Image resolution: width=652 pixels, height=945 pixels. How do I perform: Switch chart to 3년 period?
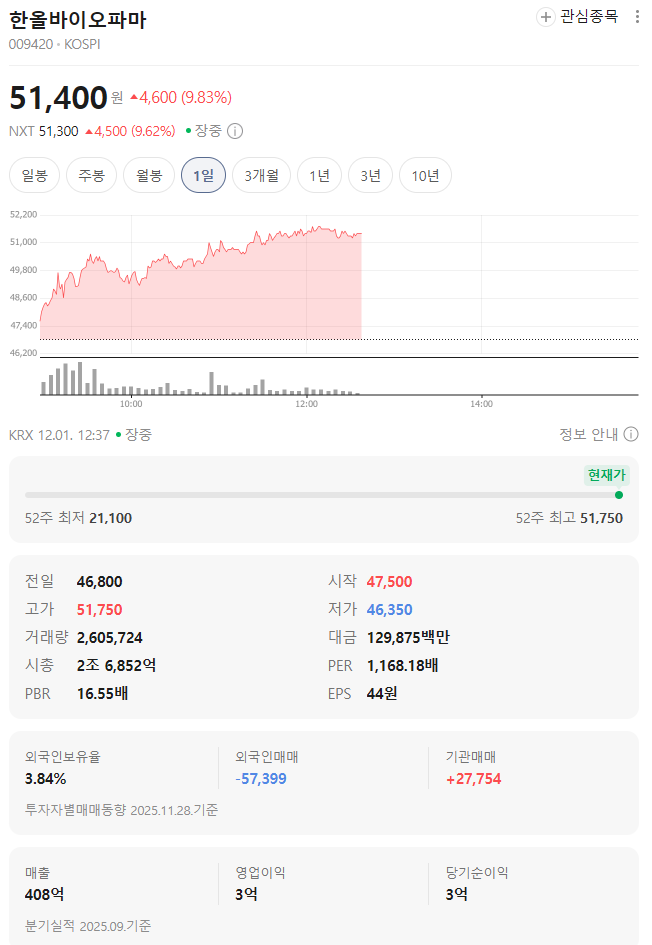point(371,175)
